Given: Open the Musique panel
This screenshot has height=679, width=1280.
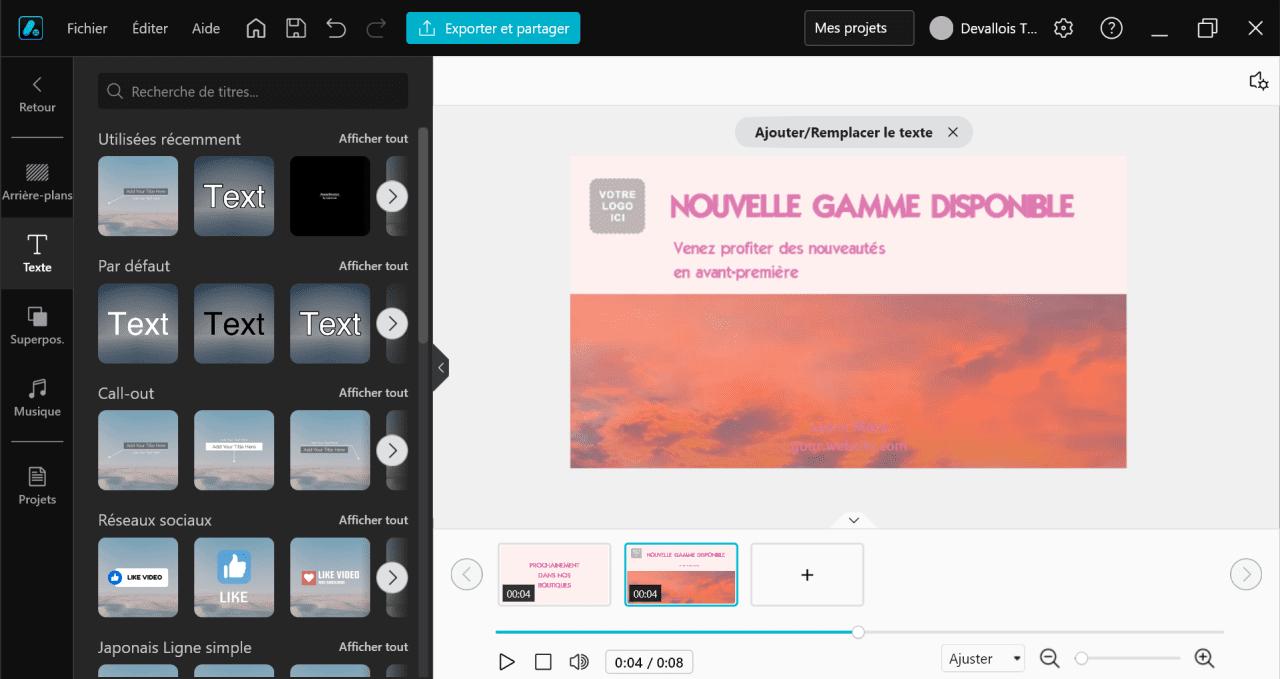Looking at the screenshot, I should pos(37,398).
